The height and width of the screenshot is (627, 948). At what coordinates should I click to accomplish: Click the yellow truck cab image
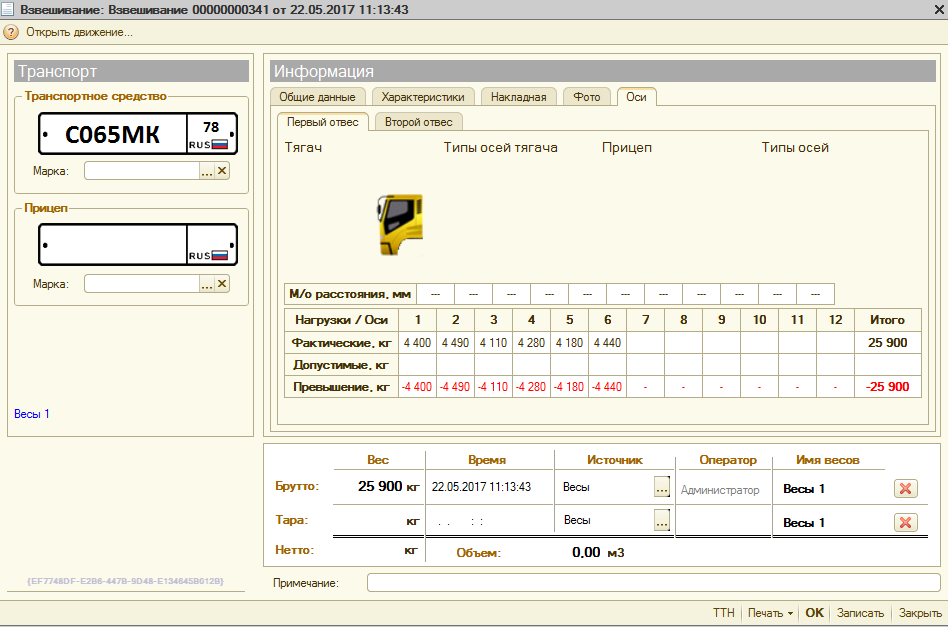pos(400,224)
